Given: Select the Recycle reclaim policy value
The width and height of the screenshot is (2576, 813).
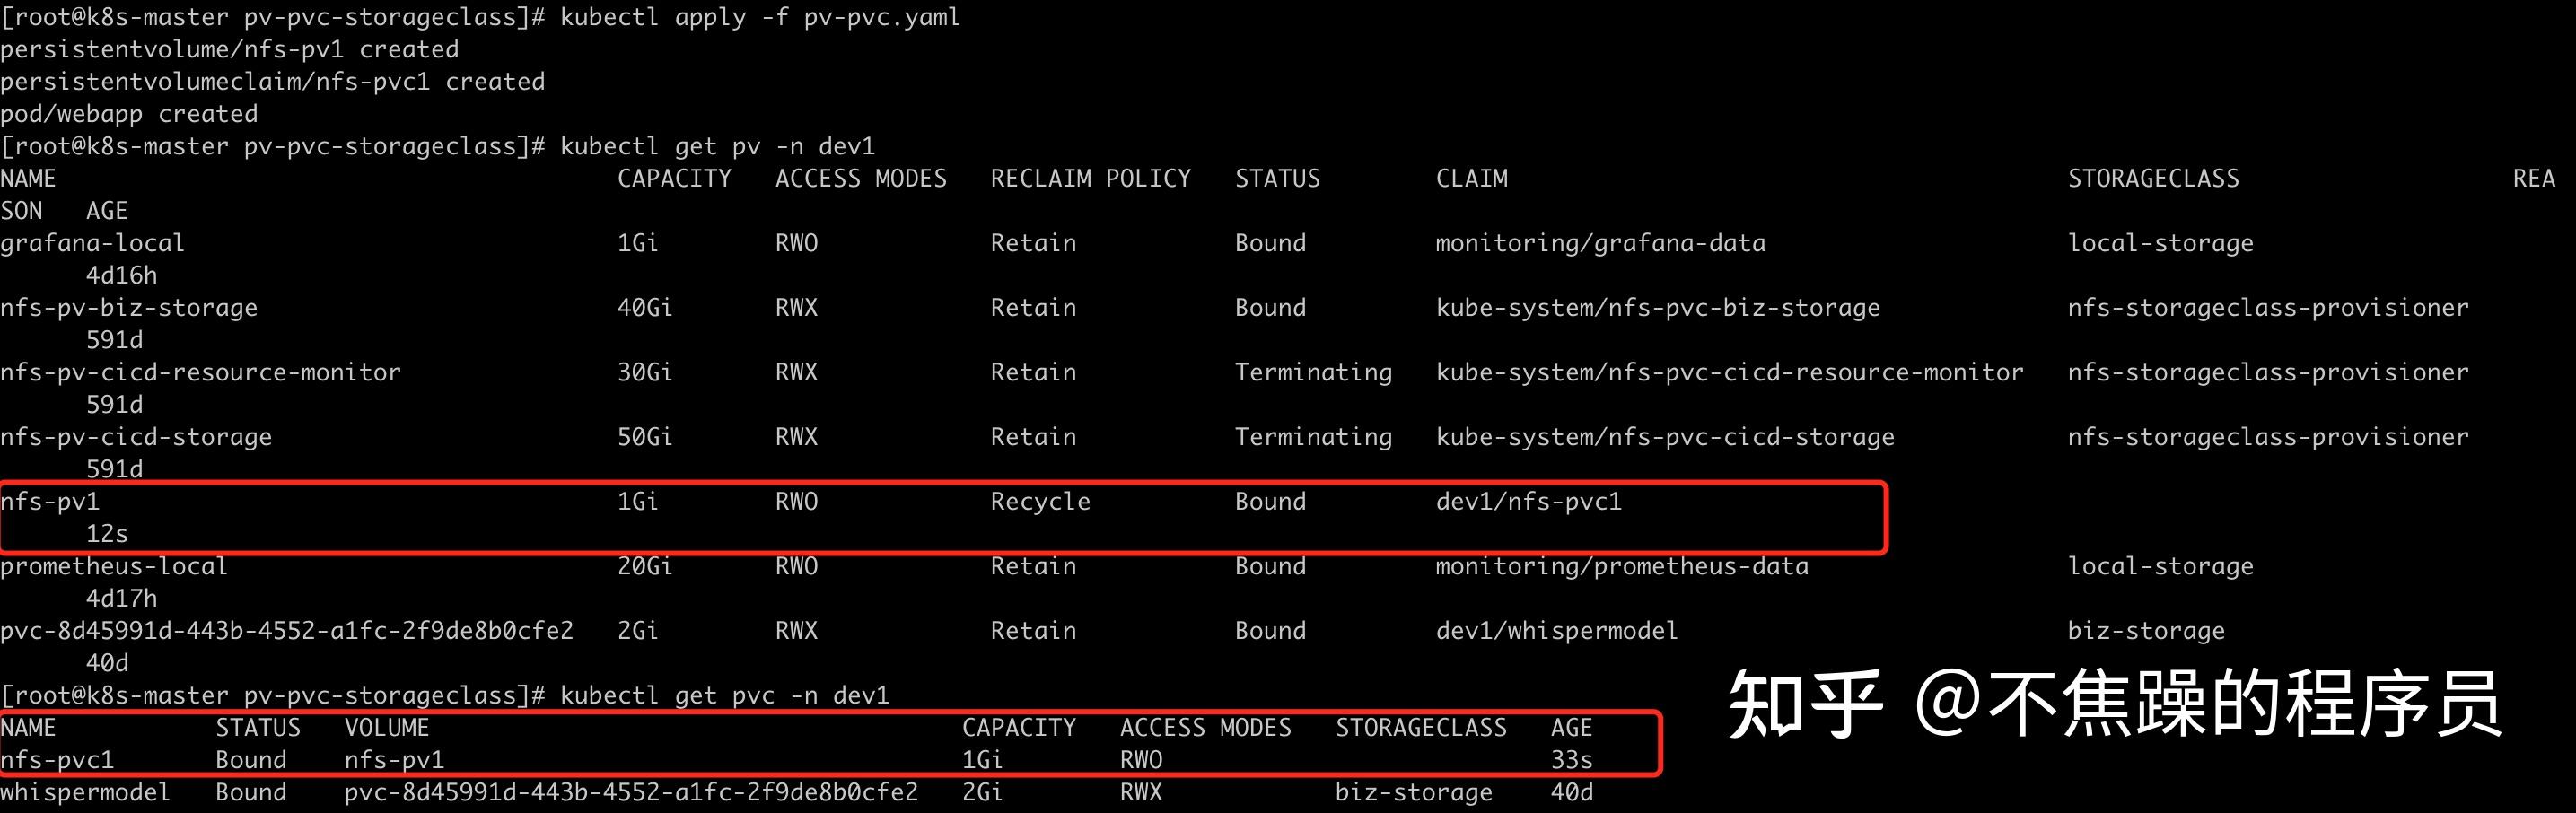Looking at the screenshot, I should (x=1040, y=501).
